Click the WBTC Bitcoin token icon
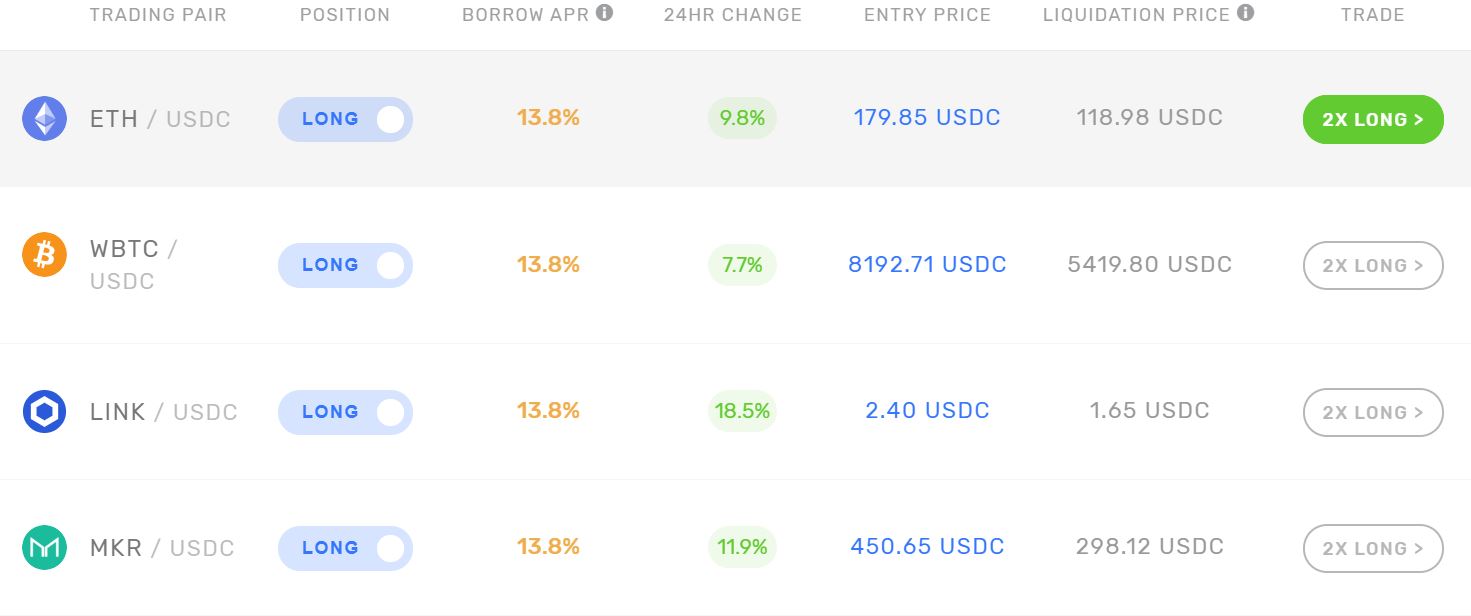This screenshot has height=616, width=1471. pos(44,255)
